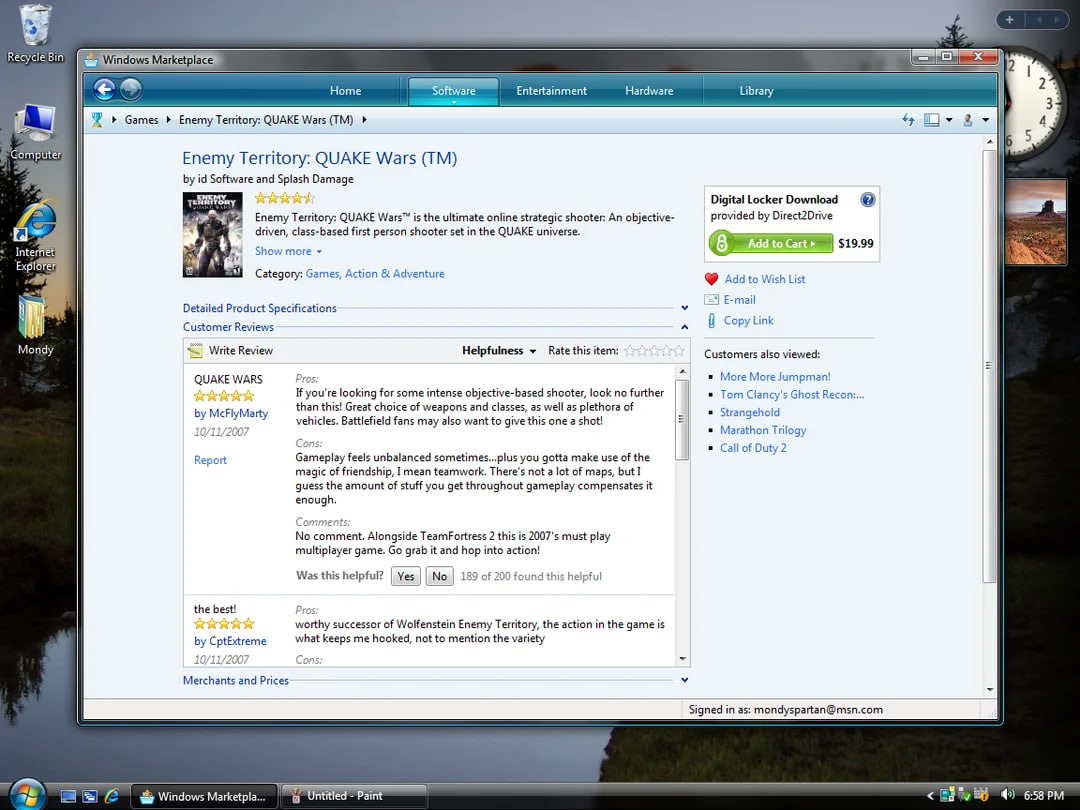Open More More Jumpman! product
This screenshot has height=810, width=1080.
(x=775, y=377)
